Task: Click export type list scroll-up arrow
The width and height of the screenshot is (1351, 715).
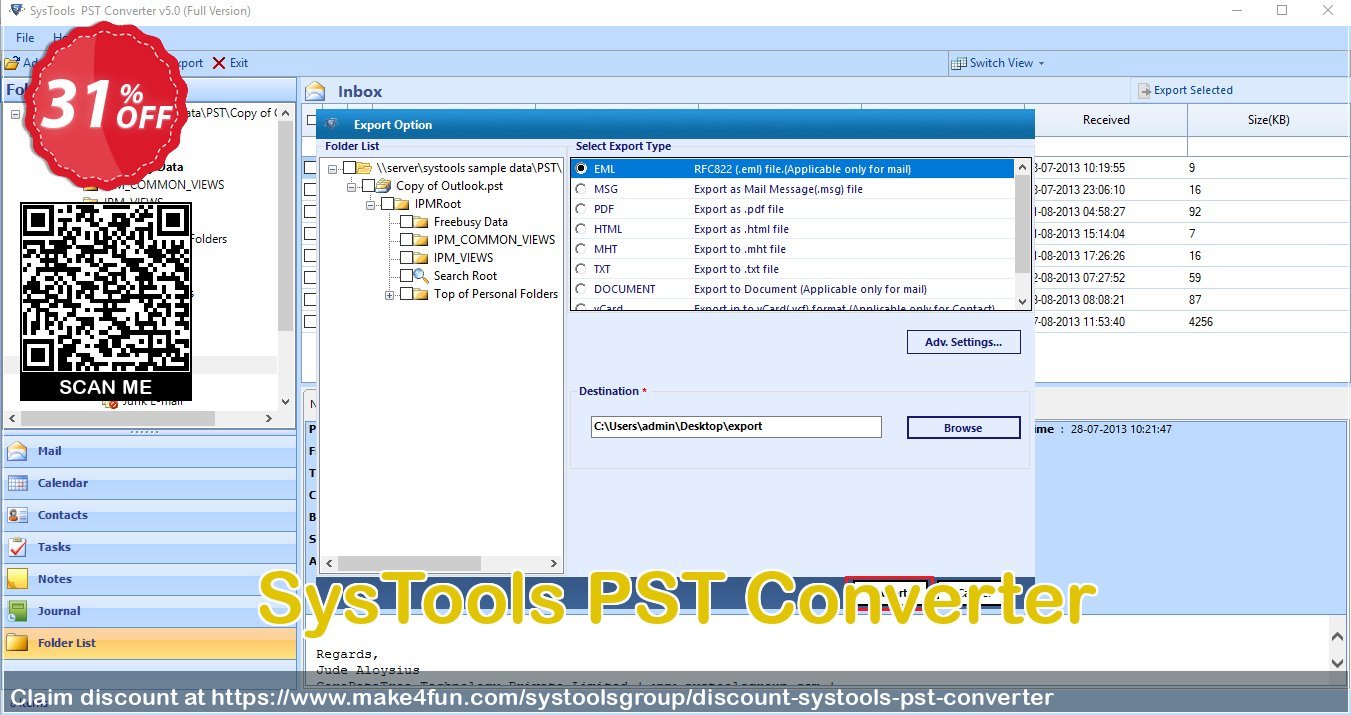Action: (x=1022, y=165)
